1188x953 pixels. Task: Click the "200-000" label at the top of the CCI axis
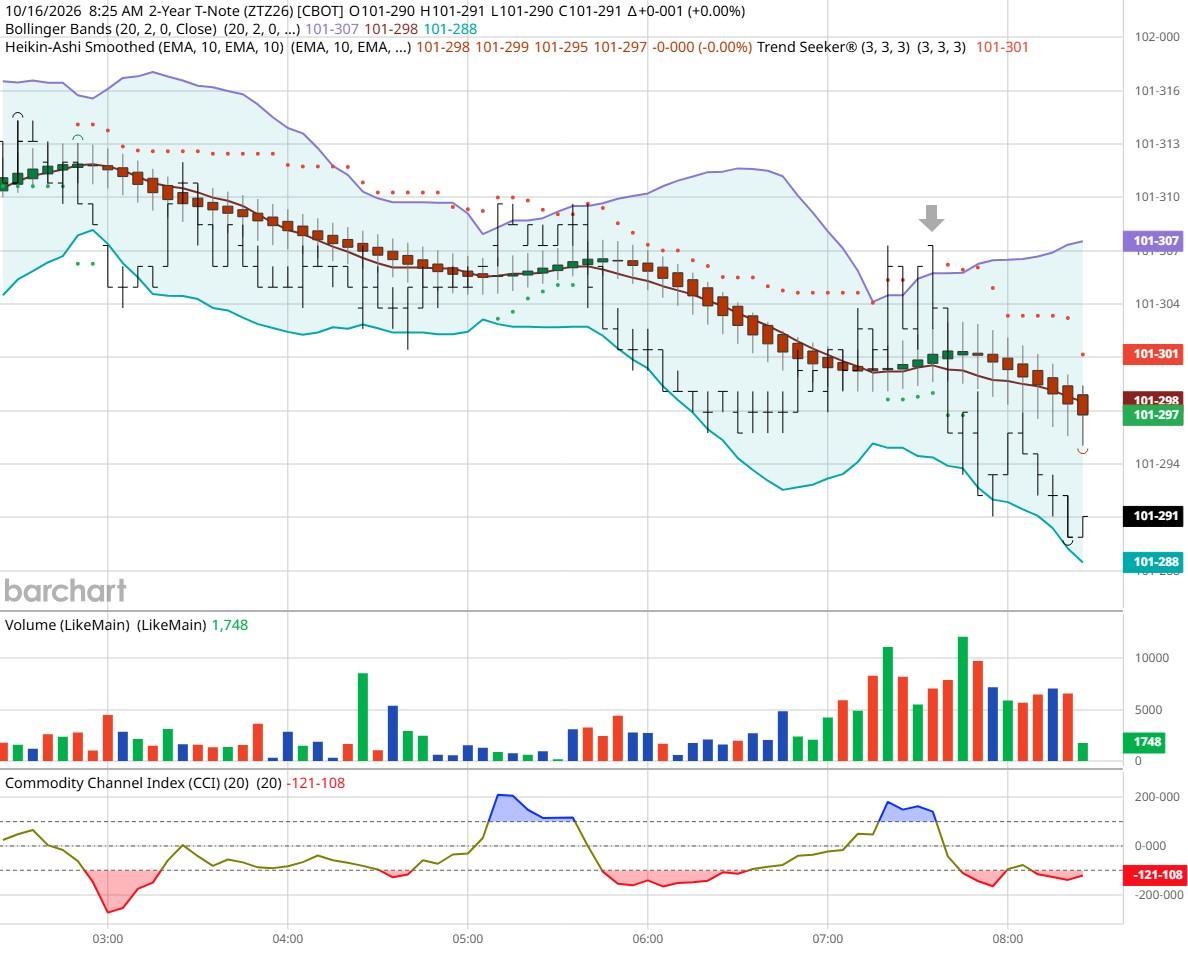[x=1157, y=797]
